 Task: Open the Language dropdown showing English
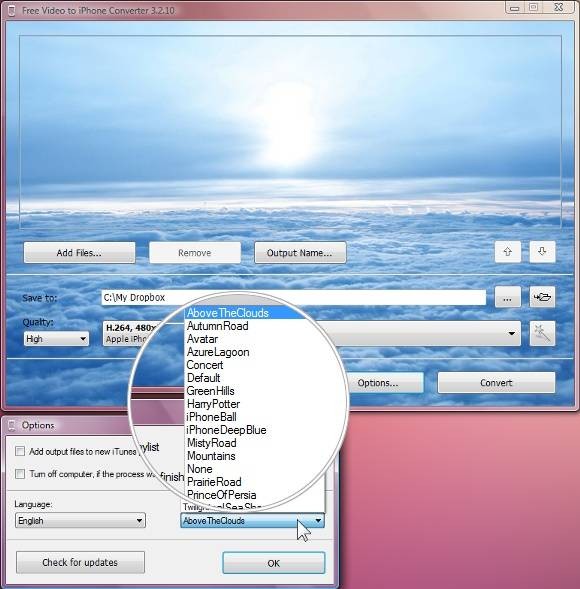[80, 520]
